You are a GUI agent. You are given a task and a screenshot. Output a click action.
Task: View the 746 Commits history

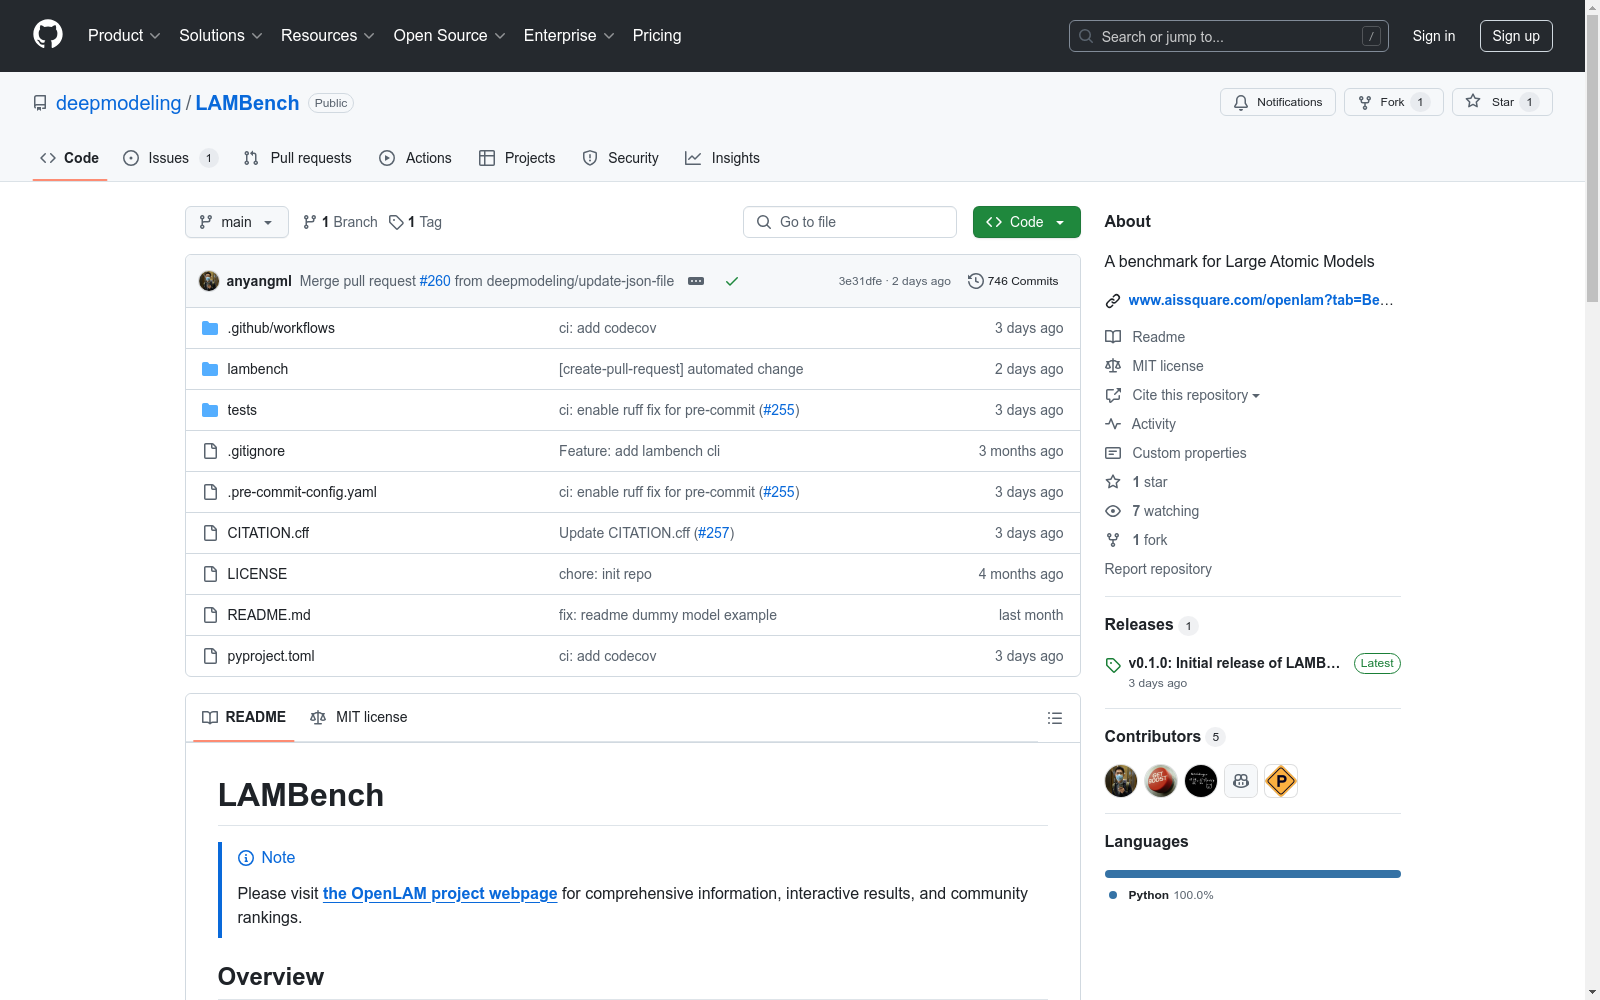pos(1013,281)
